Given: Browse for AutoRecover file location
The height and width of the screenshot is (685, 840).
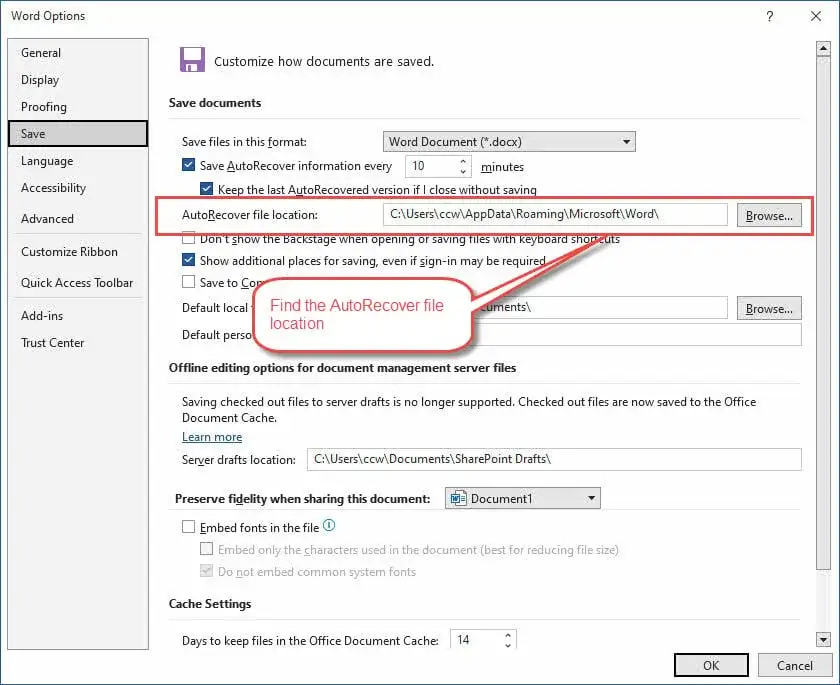Looking at the screenshot, I should pyautogui.click(x=769, y=215).
